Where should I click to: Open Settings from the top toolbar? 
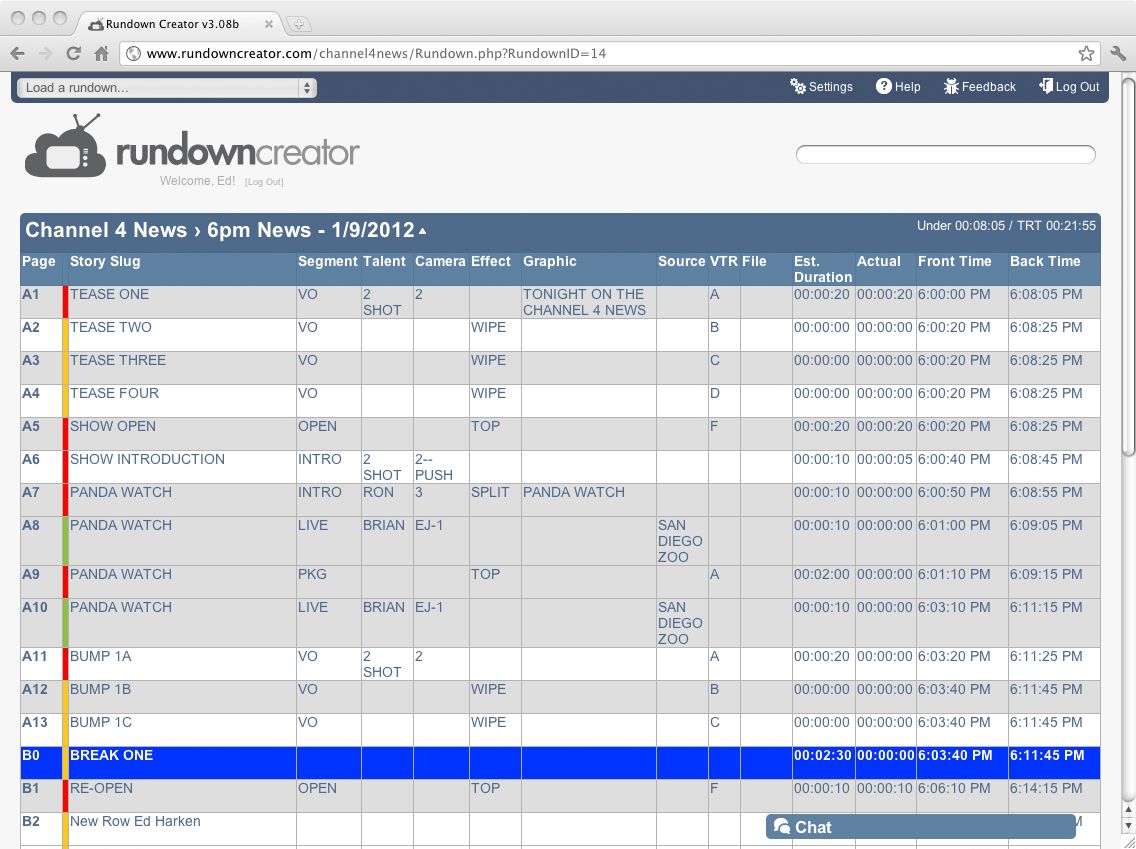pos(822,87)
